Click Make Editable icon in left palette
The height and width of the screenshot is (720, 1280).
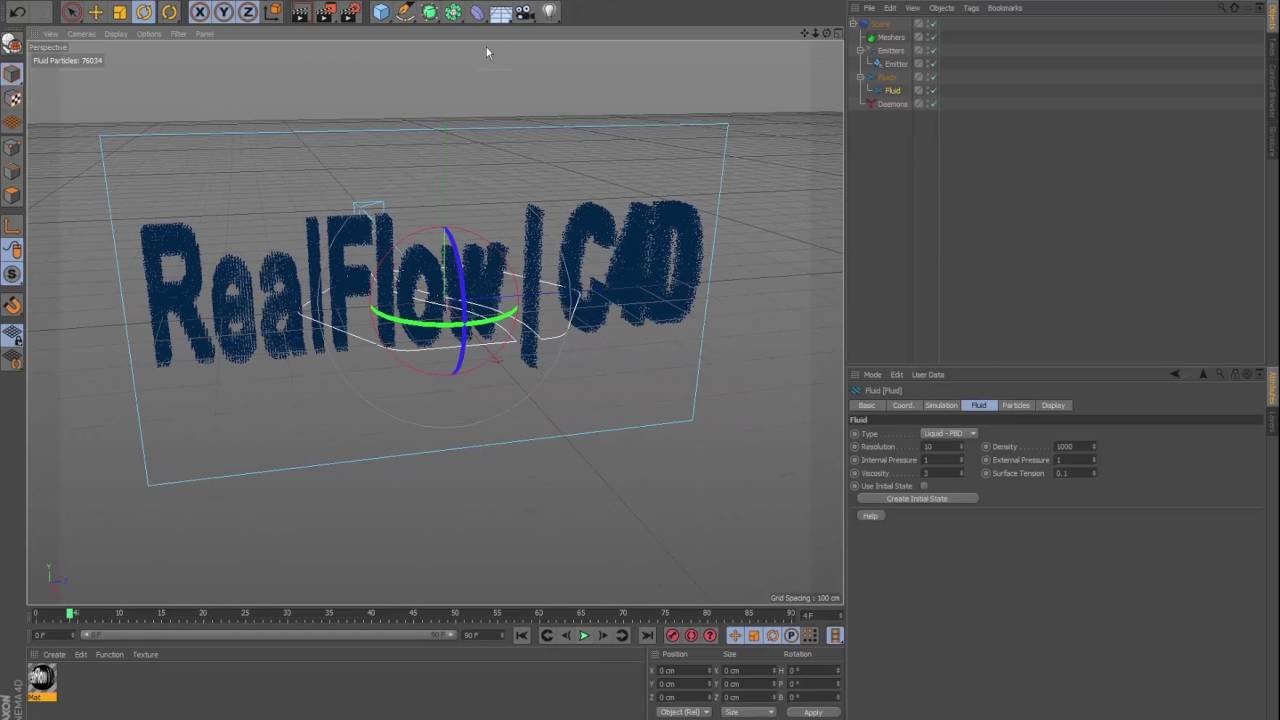12,44
